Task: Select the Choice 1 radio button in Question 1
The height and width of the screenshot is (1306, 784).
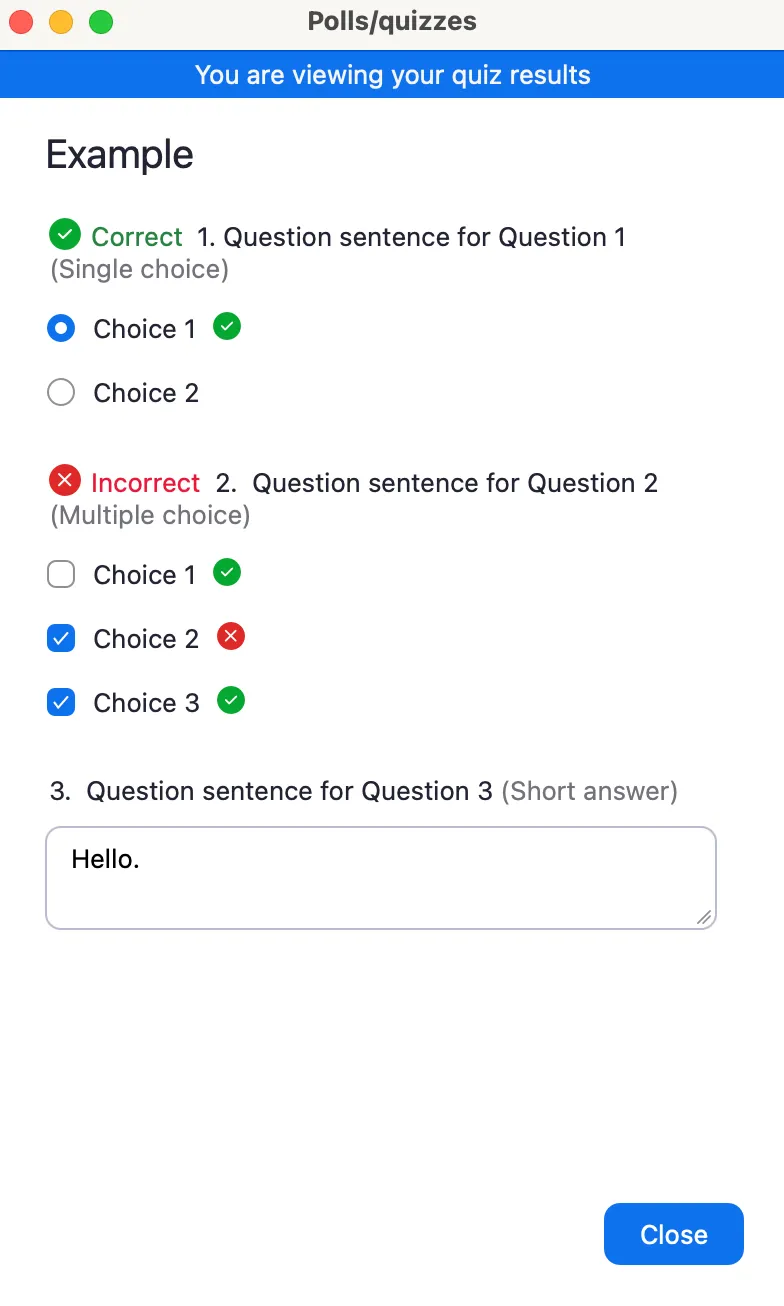Action: (x=61, y=328)
